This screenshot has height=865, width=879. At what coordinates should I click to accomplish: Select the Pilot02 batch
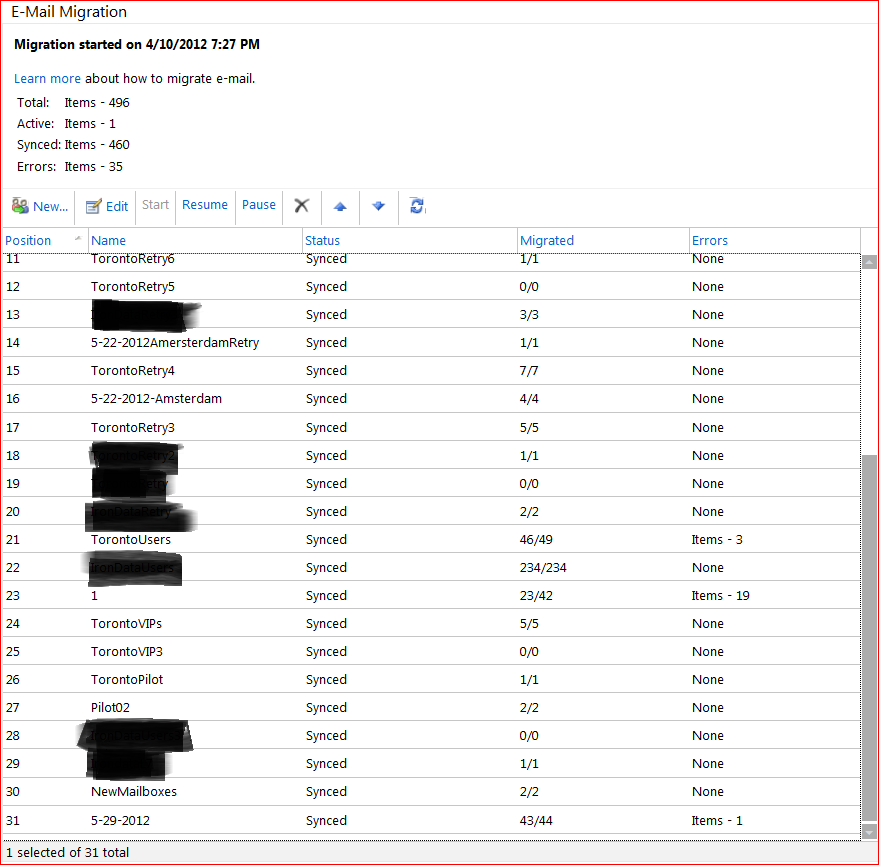pos(110,708)
